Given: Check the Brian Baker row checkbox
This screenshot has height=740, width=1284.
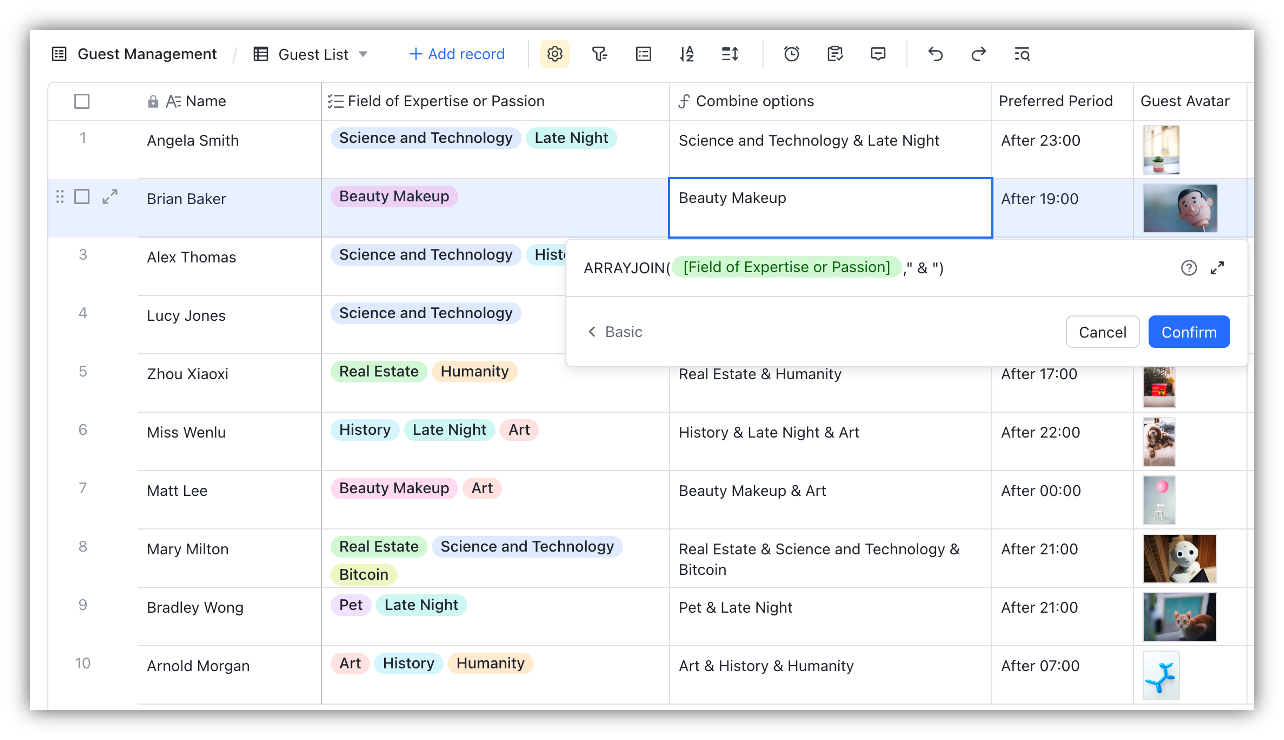Looking at the screenshot, I should click(x=82, y=197).
